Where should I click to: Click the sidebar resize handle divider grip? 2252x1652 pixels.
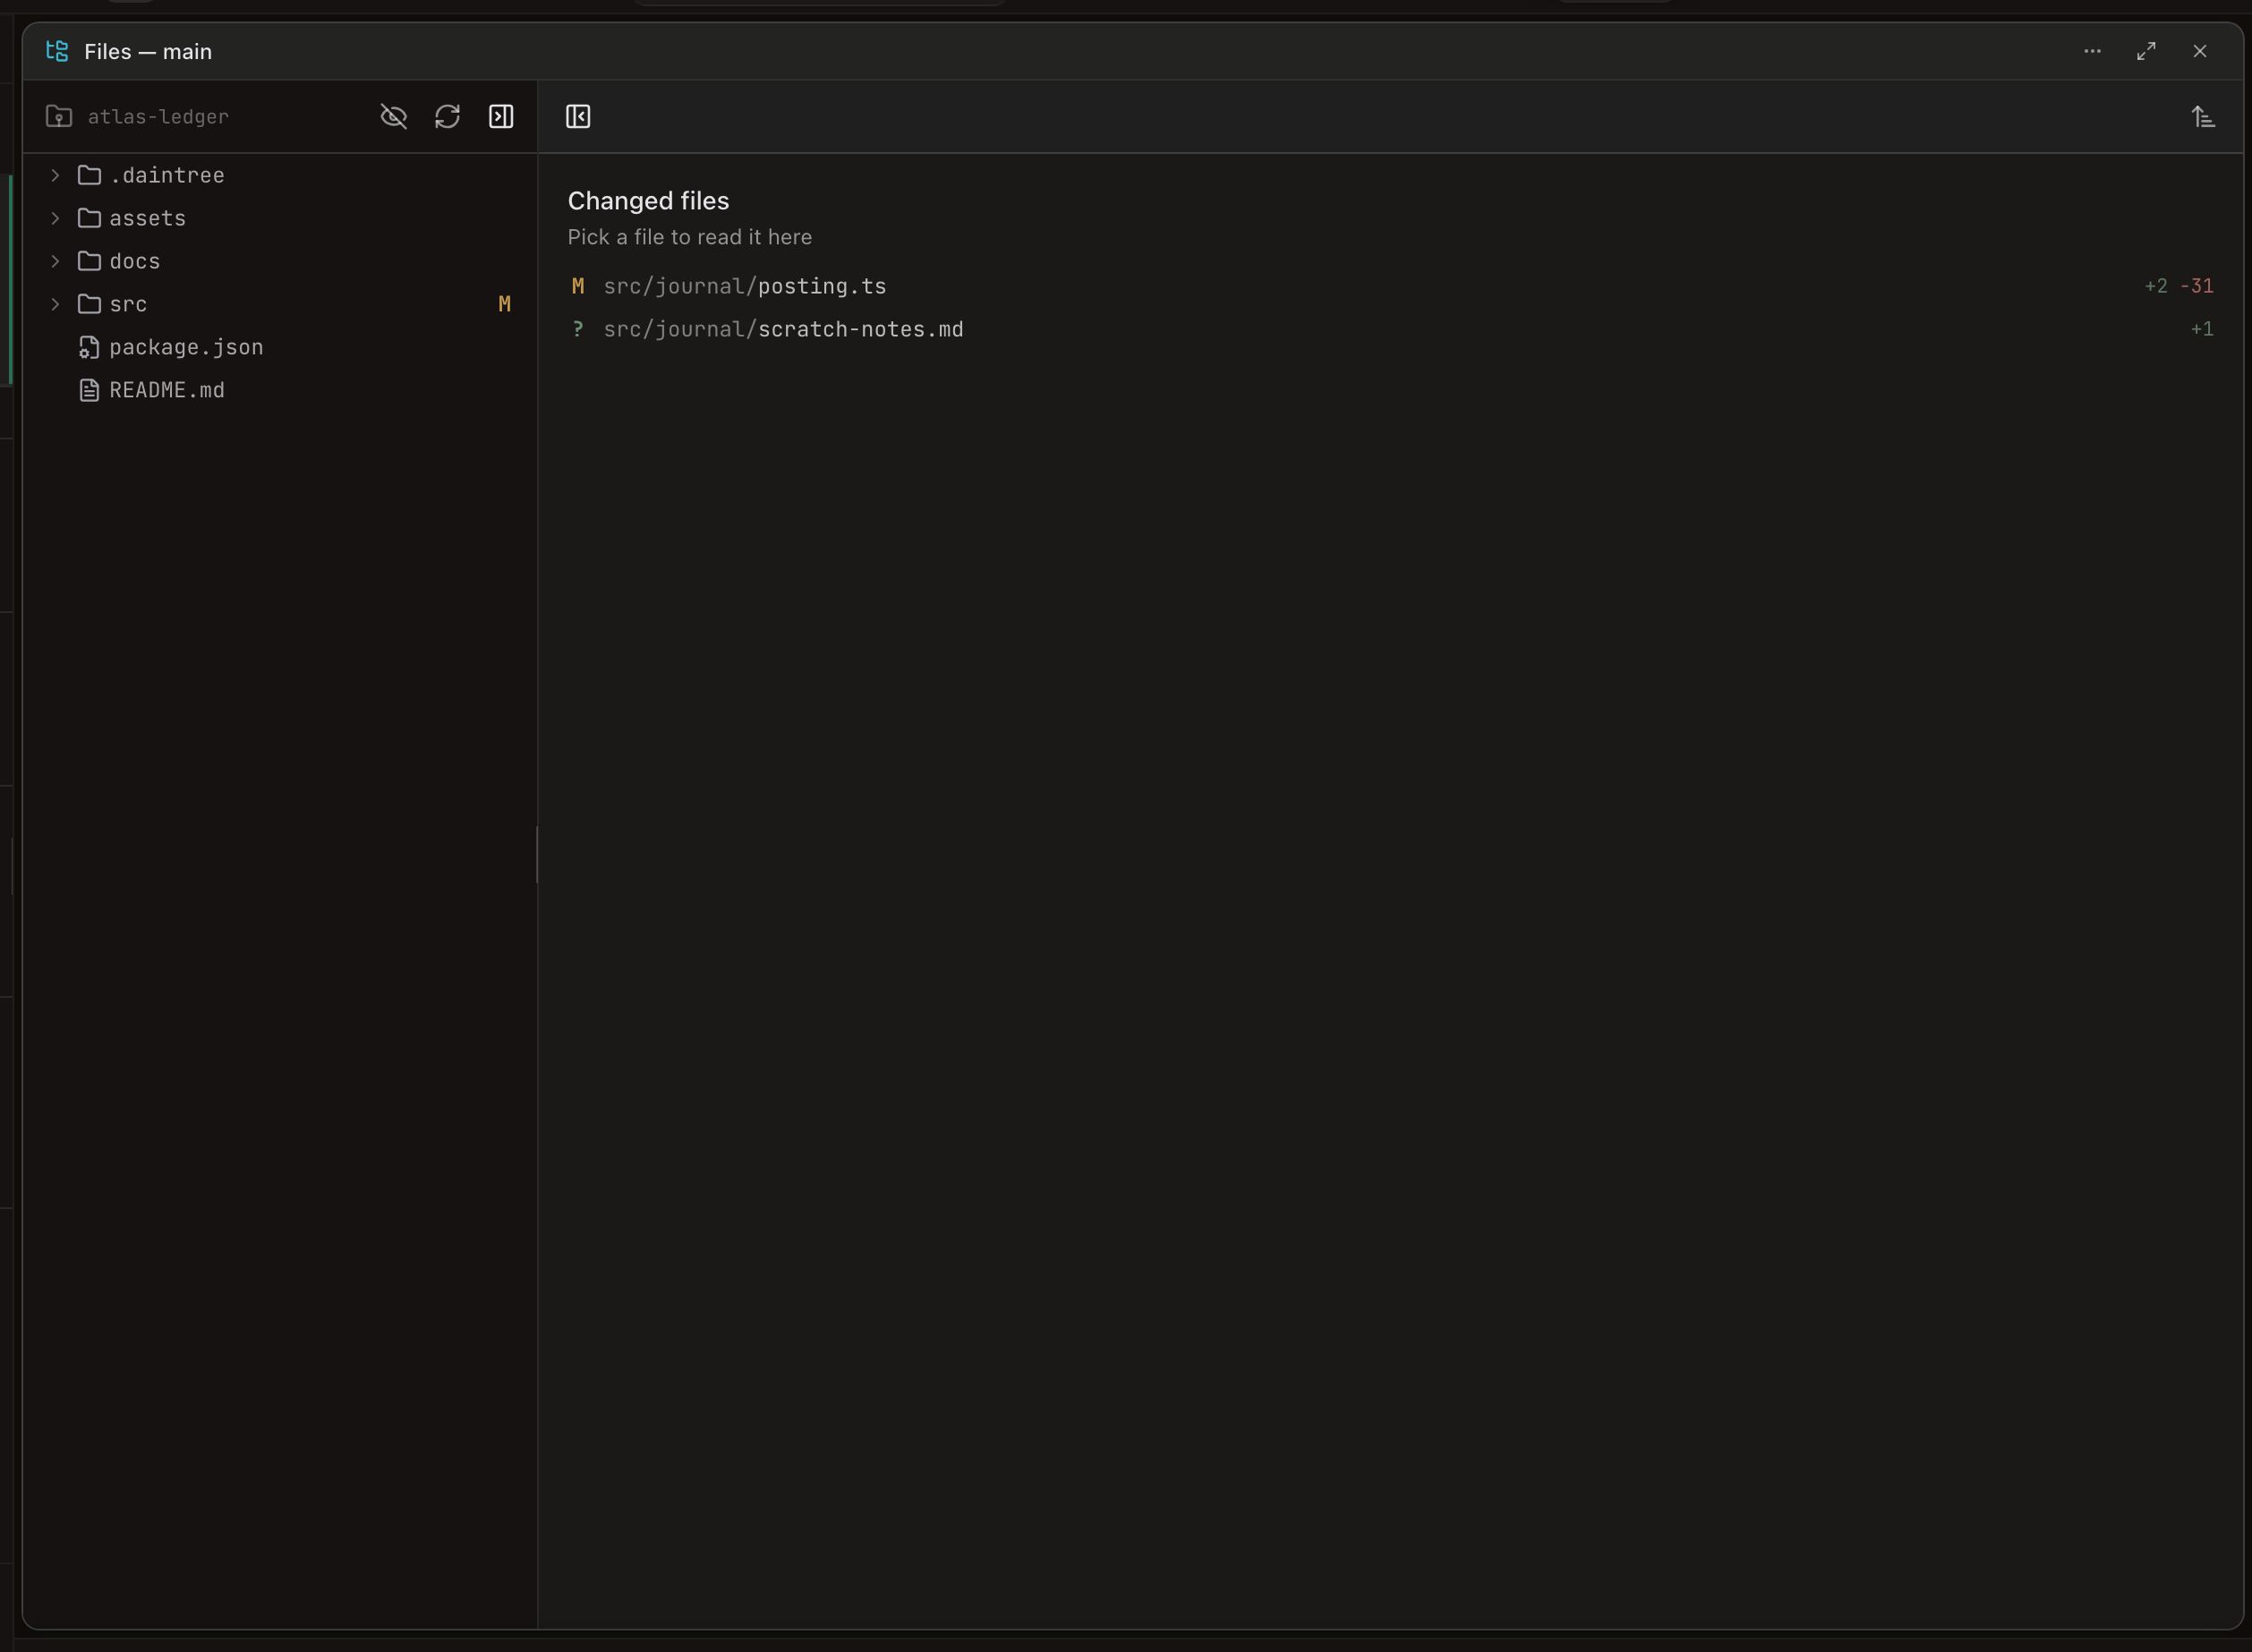(x=537, y=855)
